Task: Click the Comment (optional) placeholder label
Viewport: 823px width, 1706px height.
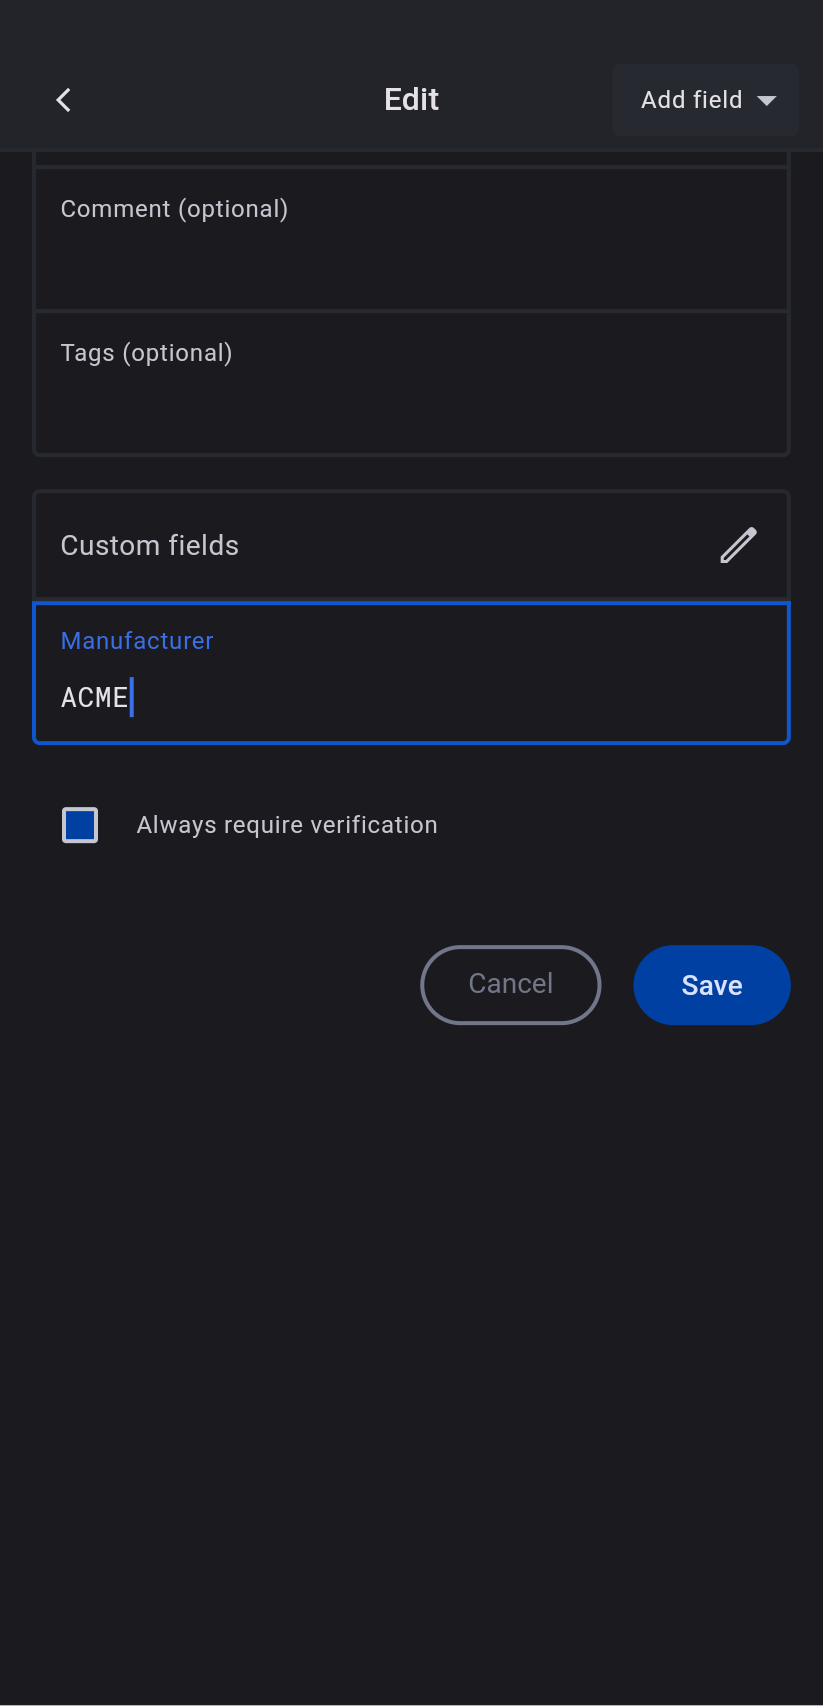Action: point(174,209)
